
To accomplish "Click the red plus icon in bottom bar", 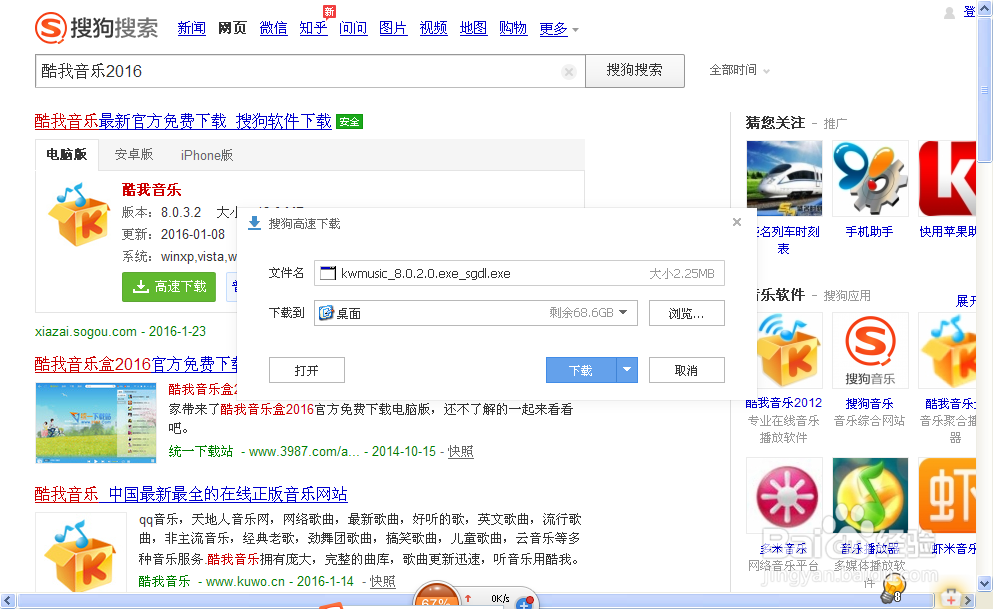I will click(x=951, y=598).
